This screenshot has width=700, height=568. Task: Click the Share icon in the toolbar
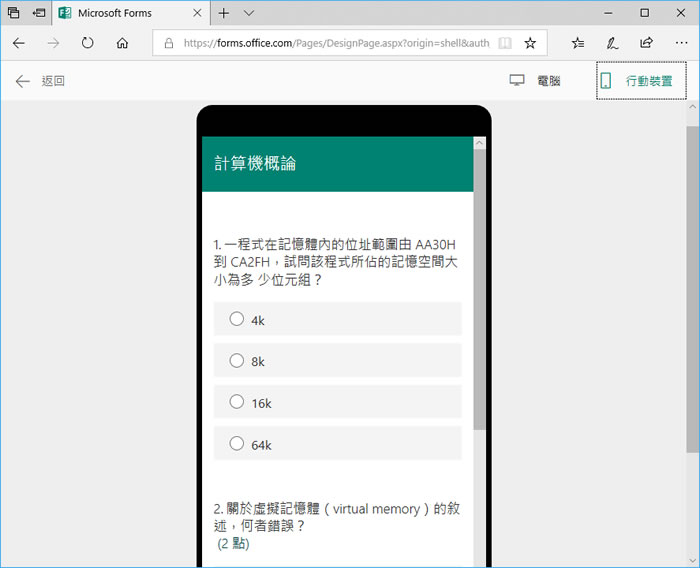coord(646,43)
